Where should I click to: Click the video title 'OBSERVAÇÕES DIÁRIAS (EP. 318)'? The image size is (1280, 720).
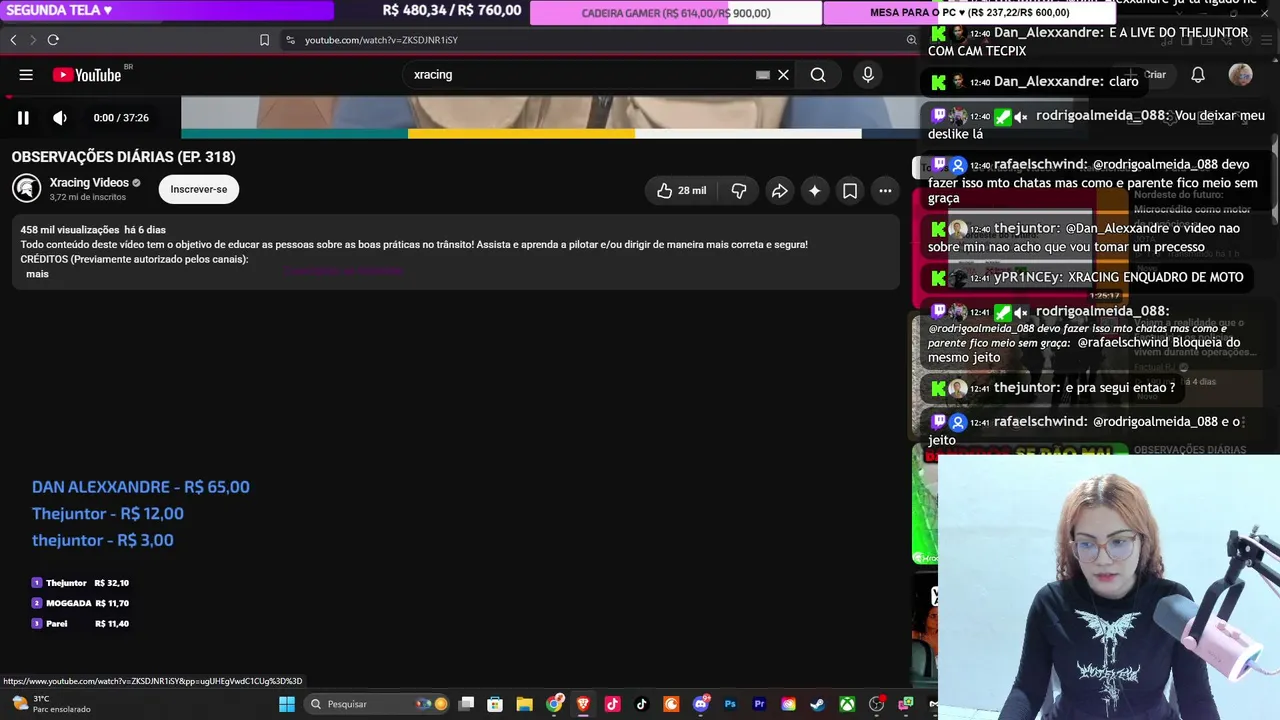(123, 157)
